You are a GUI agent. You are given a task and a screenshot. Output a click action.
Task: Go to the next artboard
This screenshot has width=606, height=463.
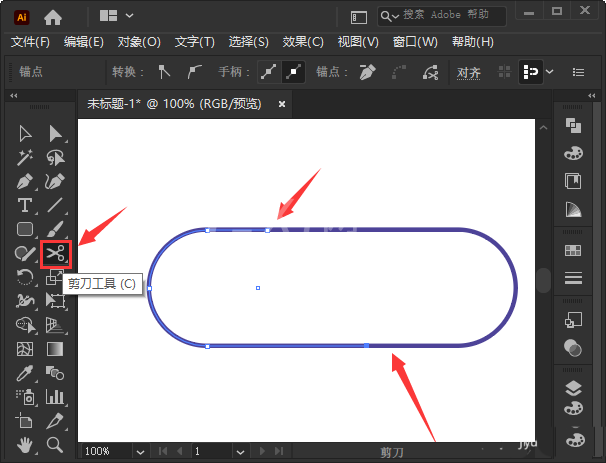[x=262, y=451]
